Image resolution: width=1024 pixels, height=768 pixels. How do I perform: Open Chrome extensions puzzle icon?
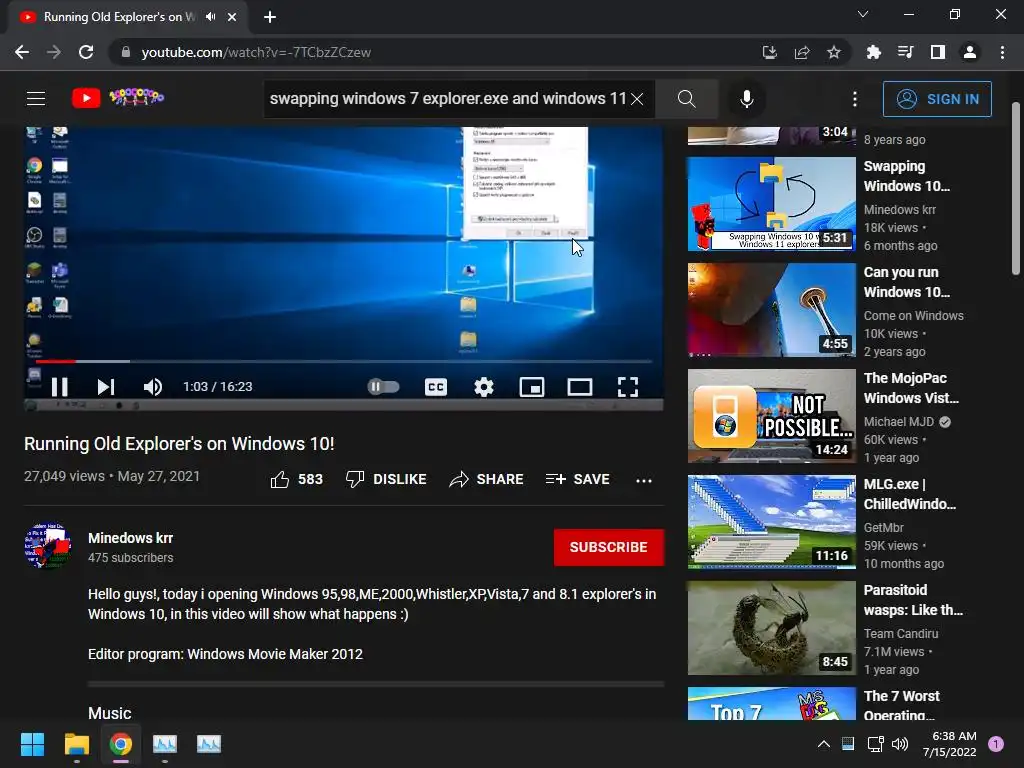873,52
